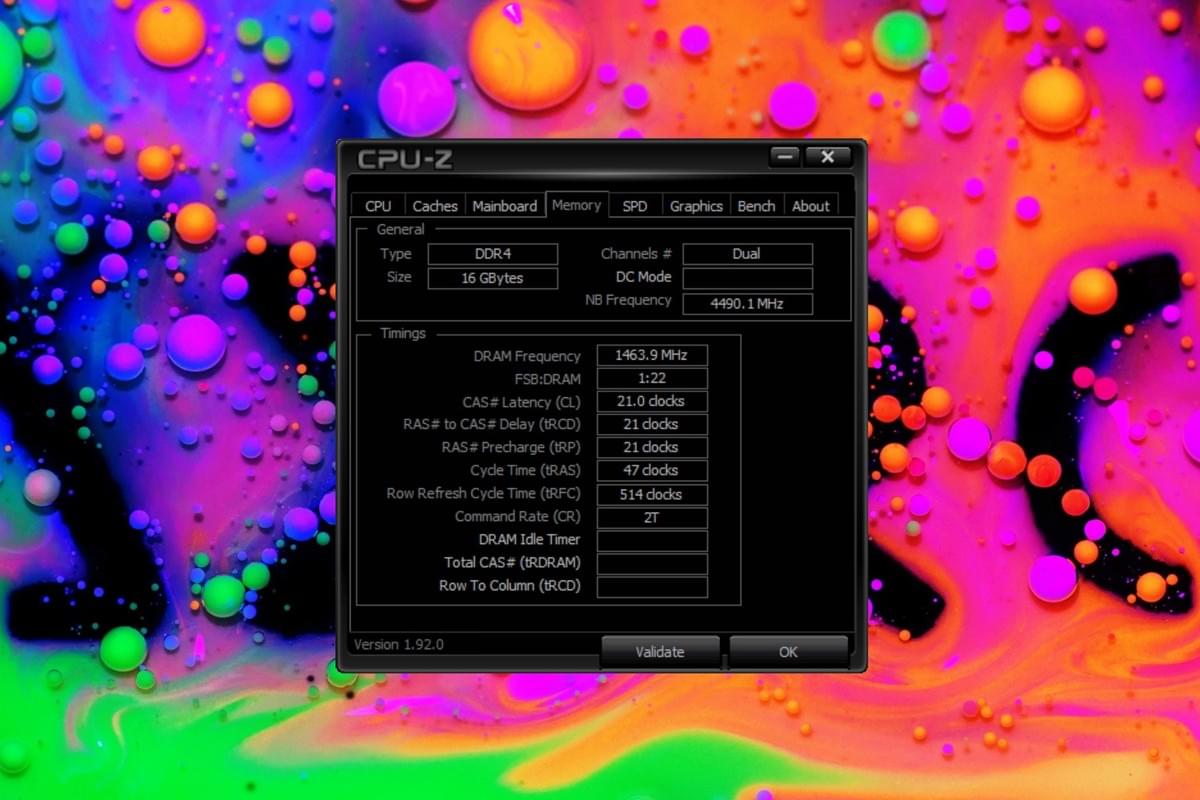Click the Command Rate value 2T
The width and height of the screenshot is (1200, 800).
pyautogui.click(x=652, y=517)
